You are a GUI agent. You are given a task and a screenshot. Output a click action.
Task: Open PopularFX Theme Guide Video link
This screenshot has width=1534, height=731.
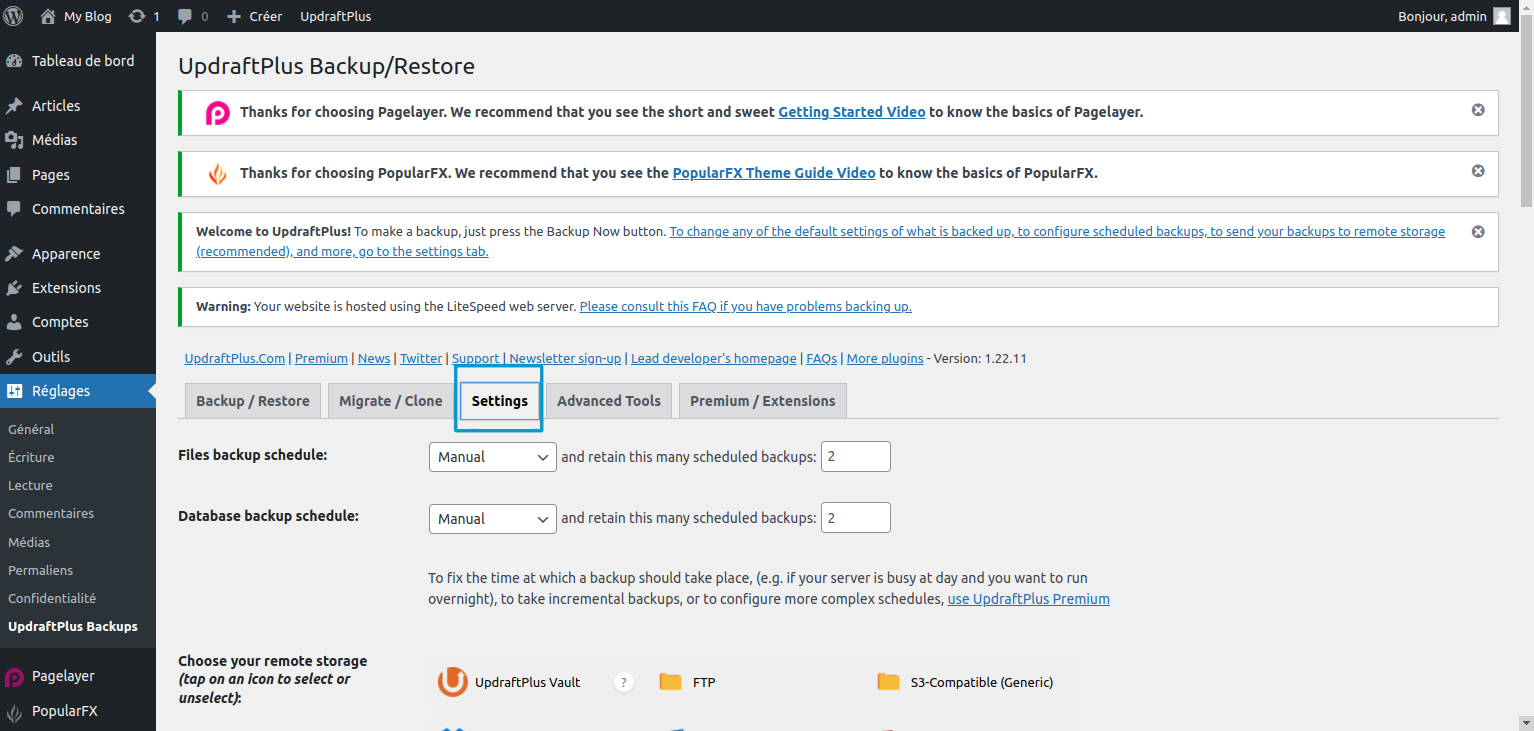774,173
